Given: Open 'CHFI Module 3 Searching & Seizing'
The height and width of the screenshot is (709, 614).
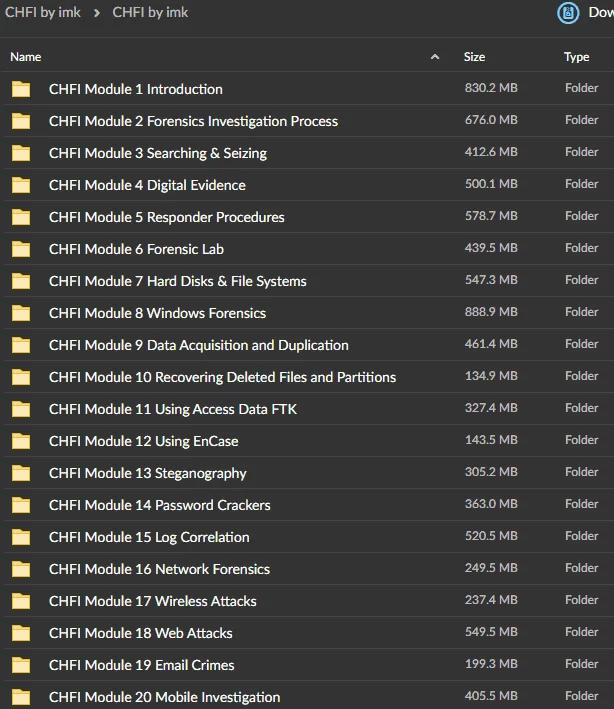Looking at the screenshot, I should (158, 153).
